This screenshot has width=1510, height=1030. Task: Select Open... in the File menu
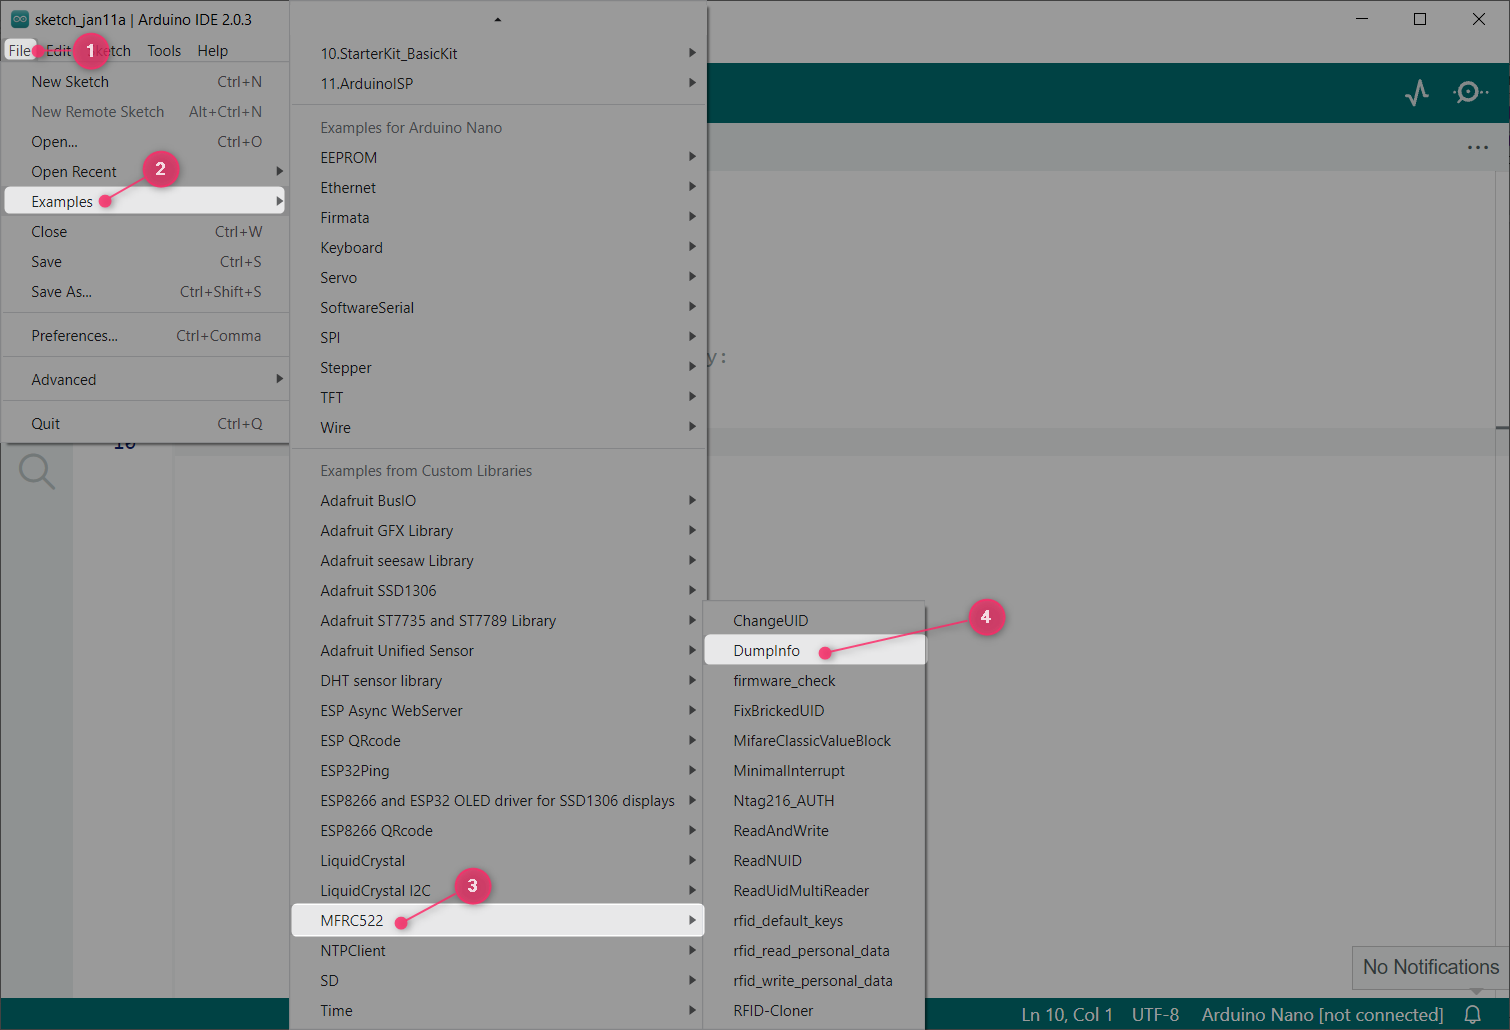(x=146, y=142)
